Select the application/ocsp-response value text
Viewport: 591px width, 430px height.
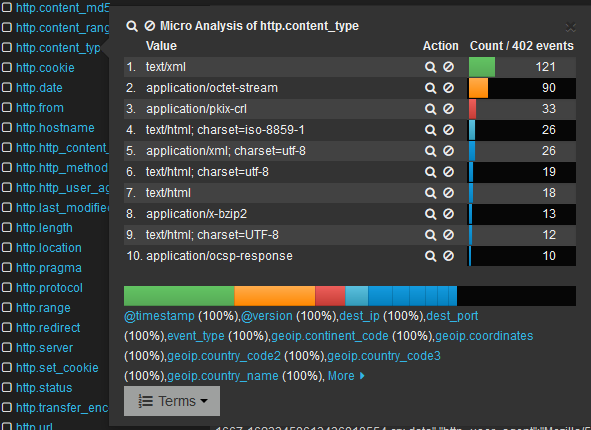tap(219, 256)
